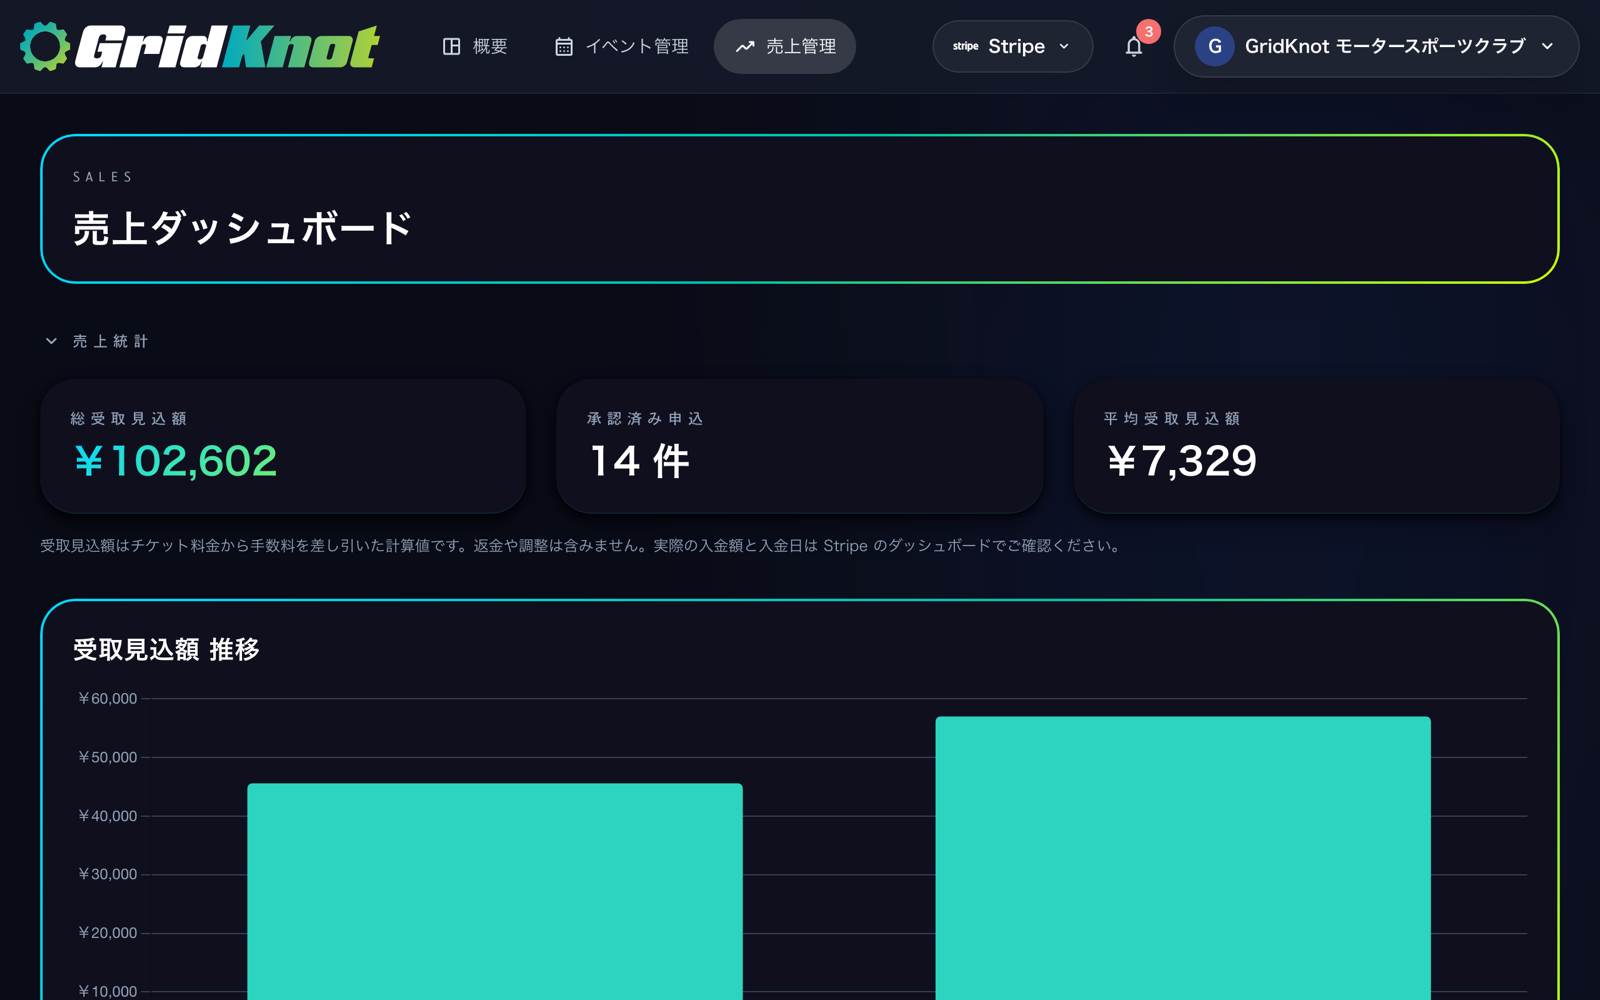Viewport: 1600px width, 1000px height.
Task: Click the G avatar circle
Action: 1214,46
